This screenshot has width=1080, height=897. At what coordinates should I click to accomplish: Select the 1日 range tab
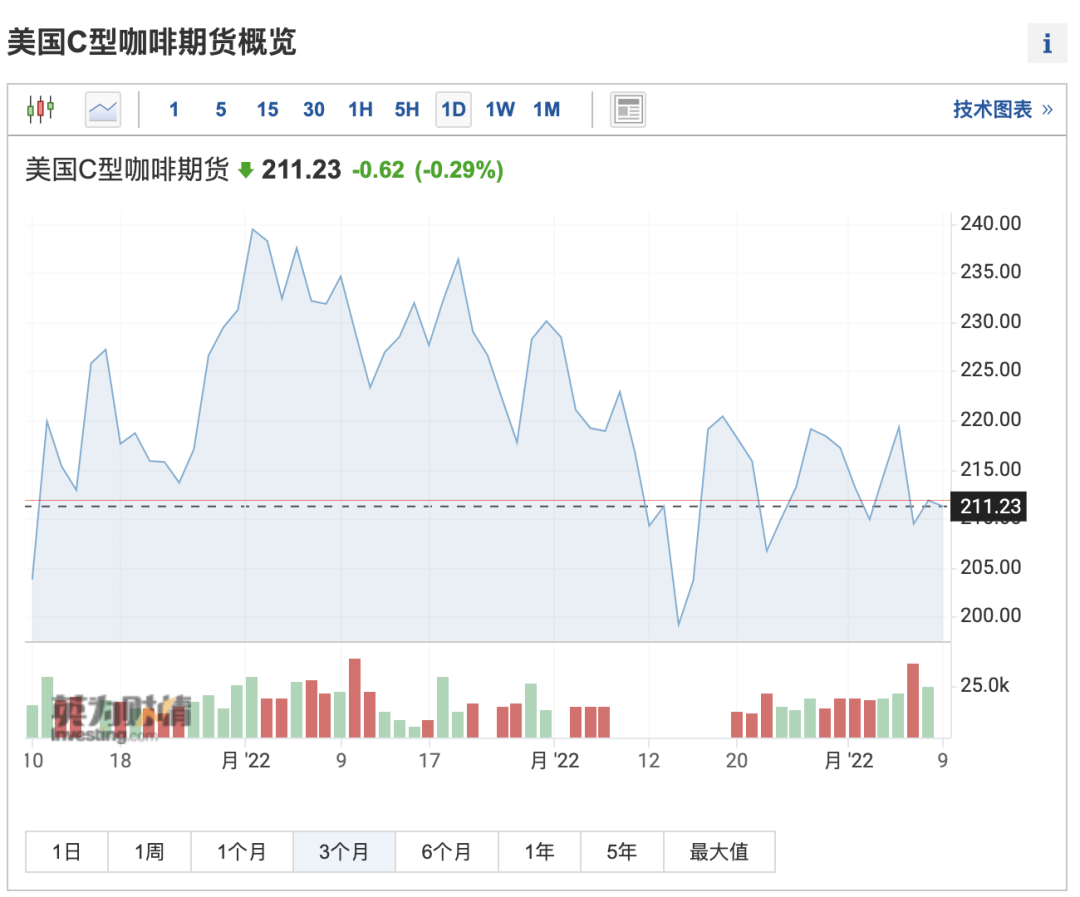tap(66, 851)
